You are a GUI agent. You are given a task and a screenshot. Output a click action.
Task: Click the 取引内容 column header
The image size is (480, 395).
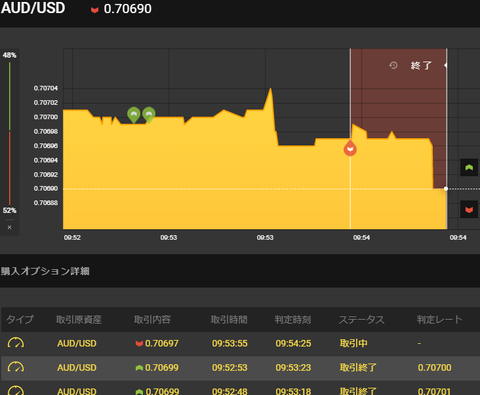coord(152,320)
